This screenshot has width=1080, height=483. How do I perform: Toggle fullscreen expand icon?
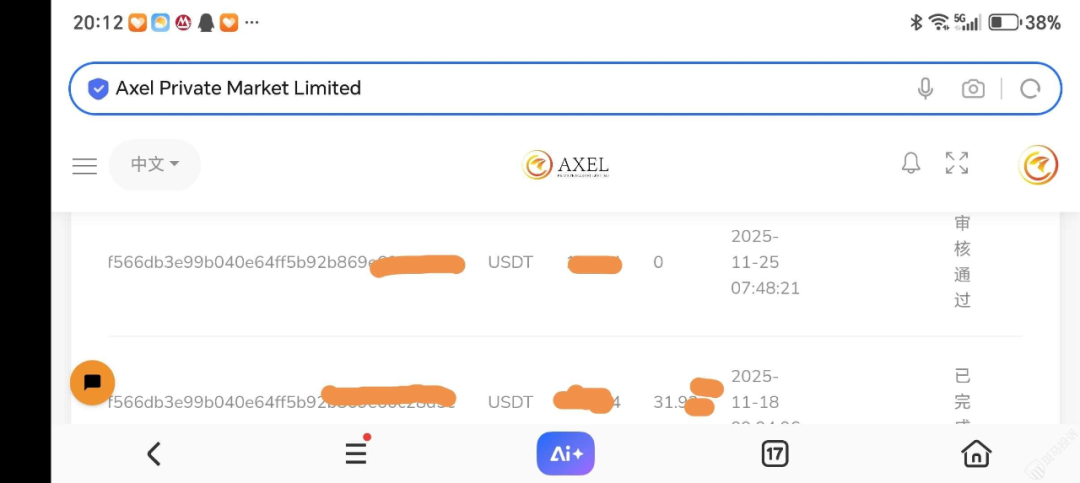click(957, 164)
